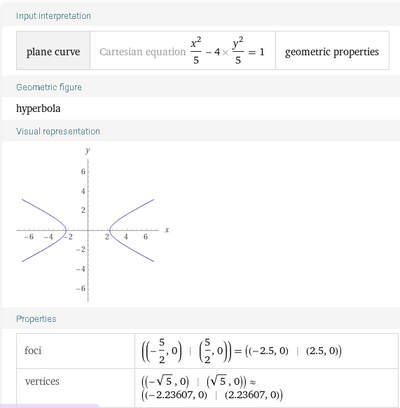400x408 pixels.
Task: Click the foci decimal value (-2.5, 0)
Action: pyautogui.click(x=268, y=351)
